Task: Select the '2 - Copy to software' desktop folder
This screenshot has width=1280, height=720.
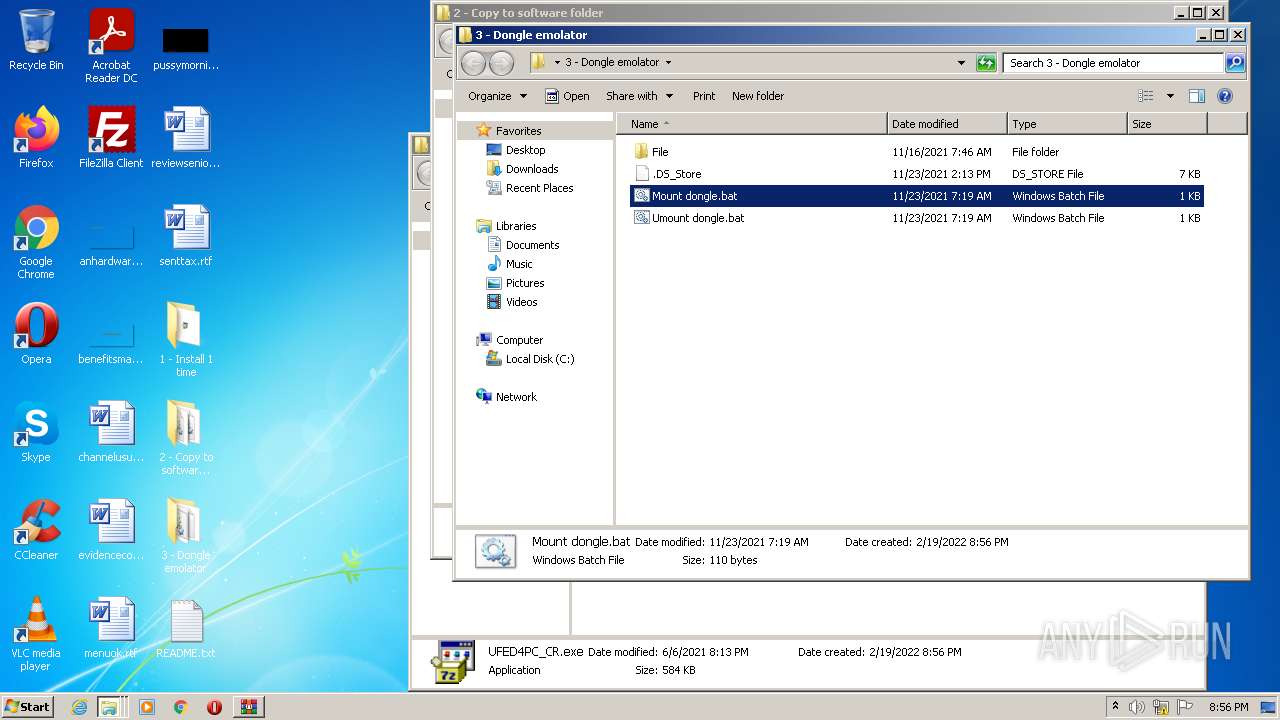Action: (x=186, y=438)
